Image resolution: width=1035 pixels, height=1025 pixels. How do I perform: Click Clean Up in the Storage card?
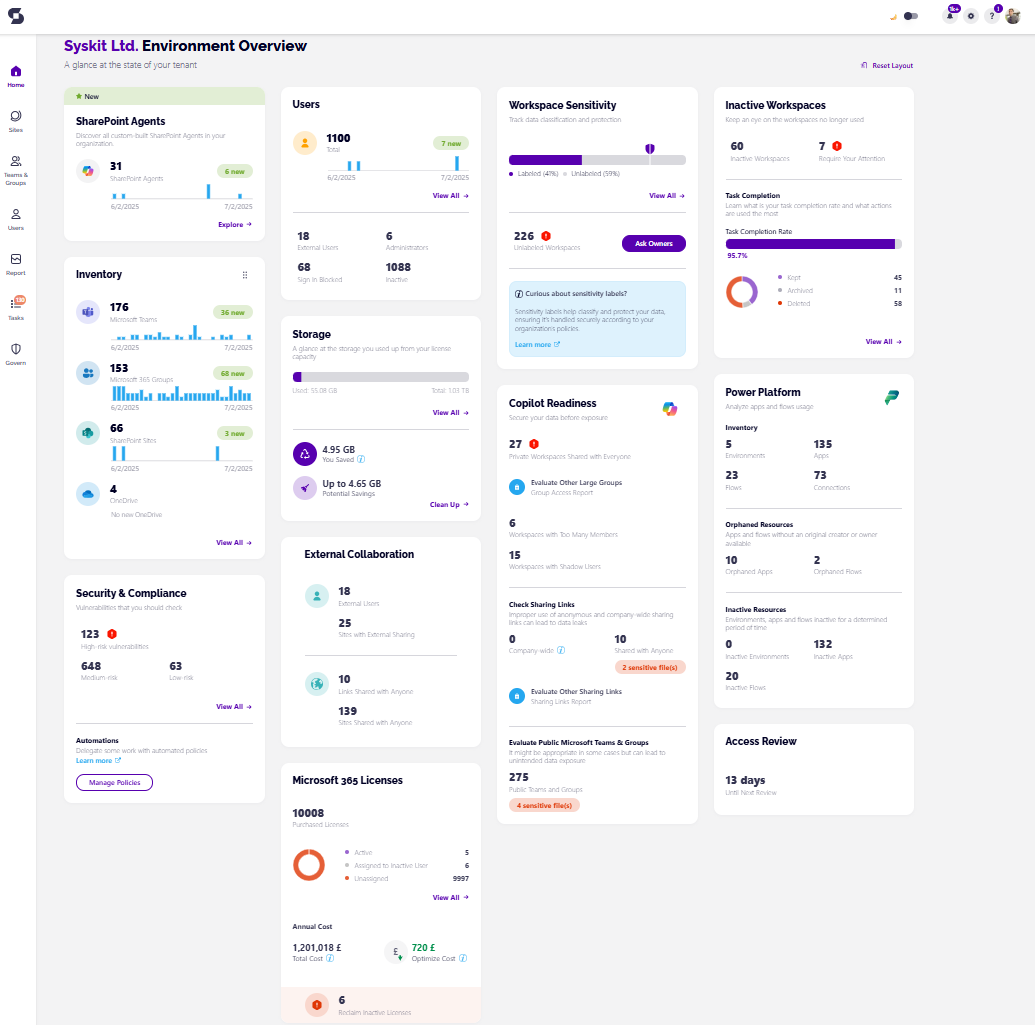pyautogui.click(x=450, y=505)
